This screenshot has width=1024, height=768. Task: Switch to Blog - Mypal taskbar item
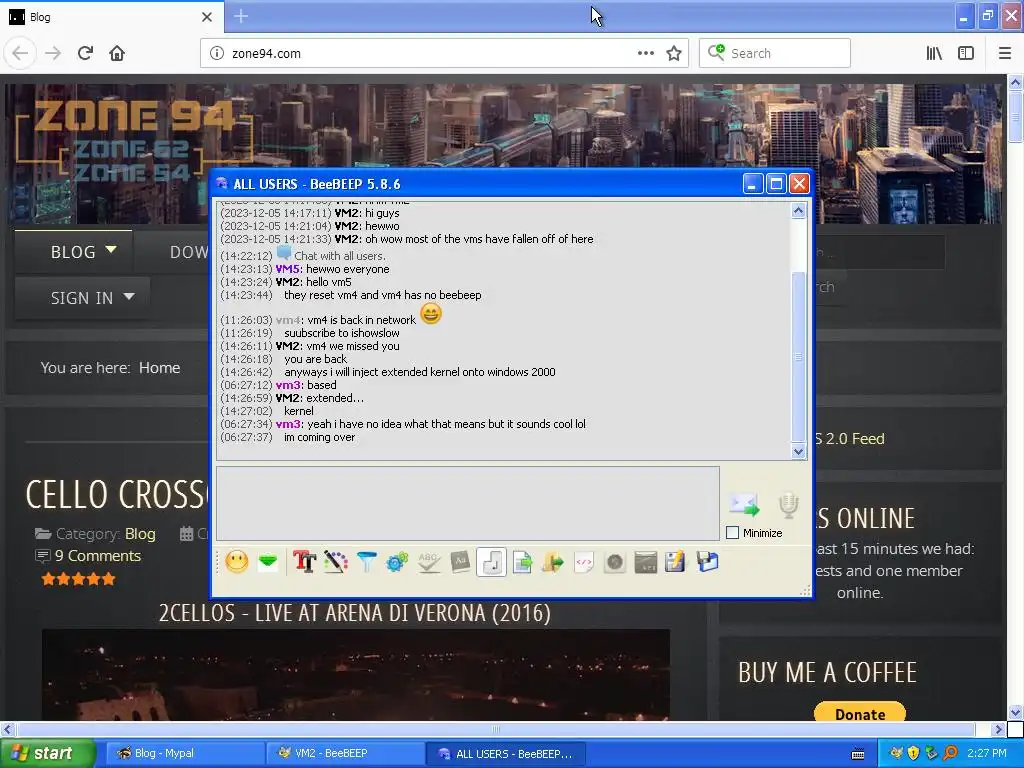[185, 753]
